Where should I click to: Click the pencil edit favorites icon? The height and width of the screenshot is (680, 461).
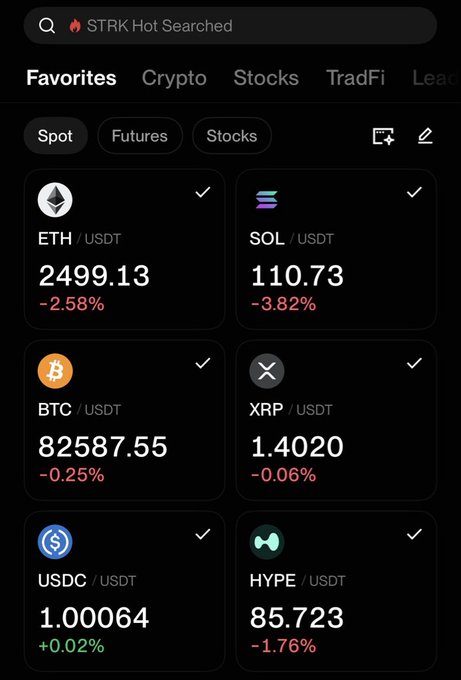(425, 136)
